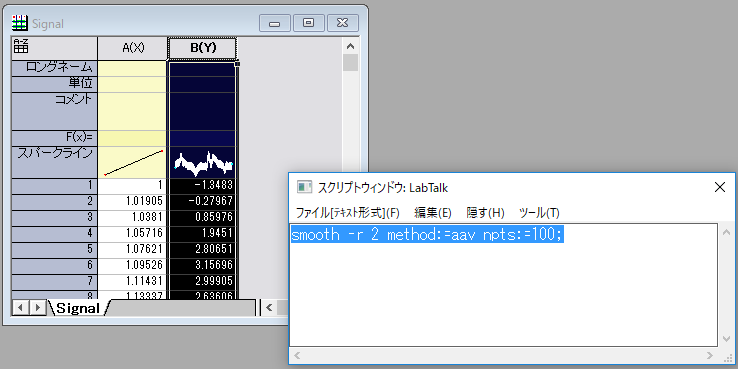This screenshot has height=369, width=738.
Task: Select the B(Y) column header
Action: tap(203, 48)
